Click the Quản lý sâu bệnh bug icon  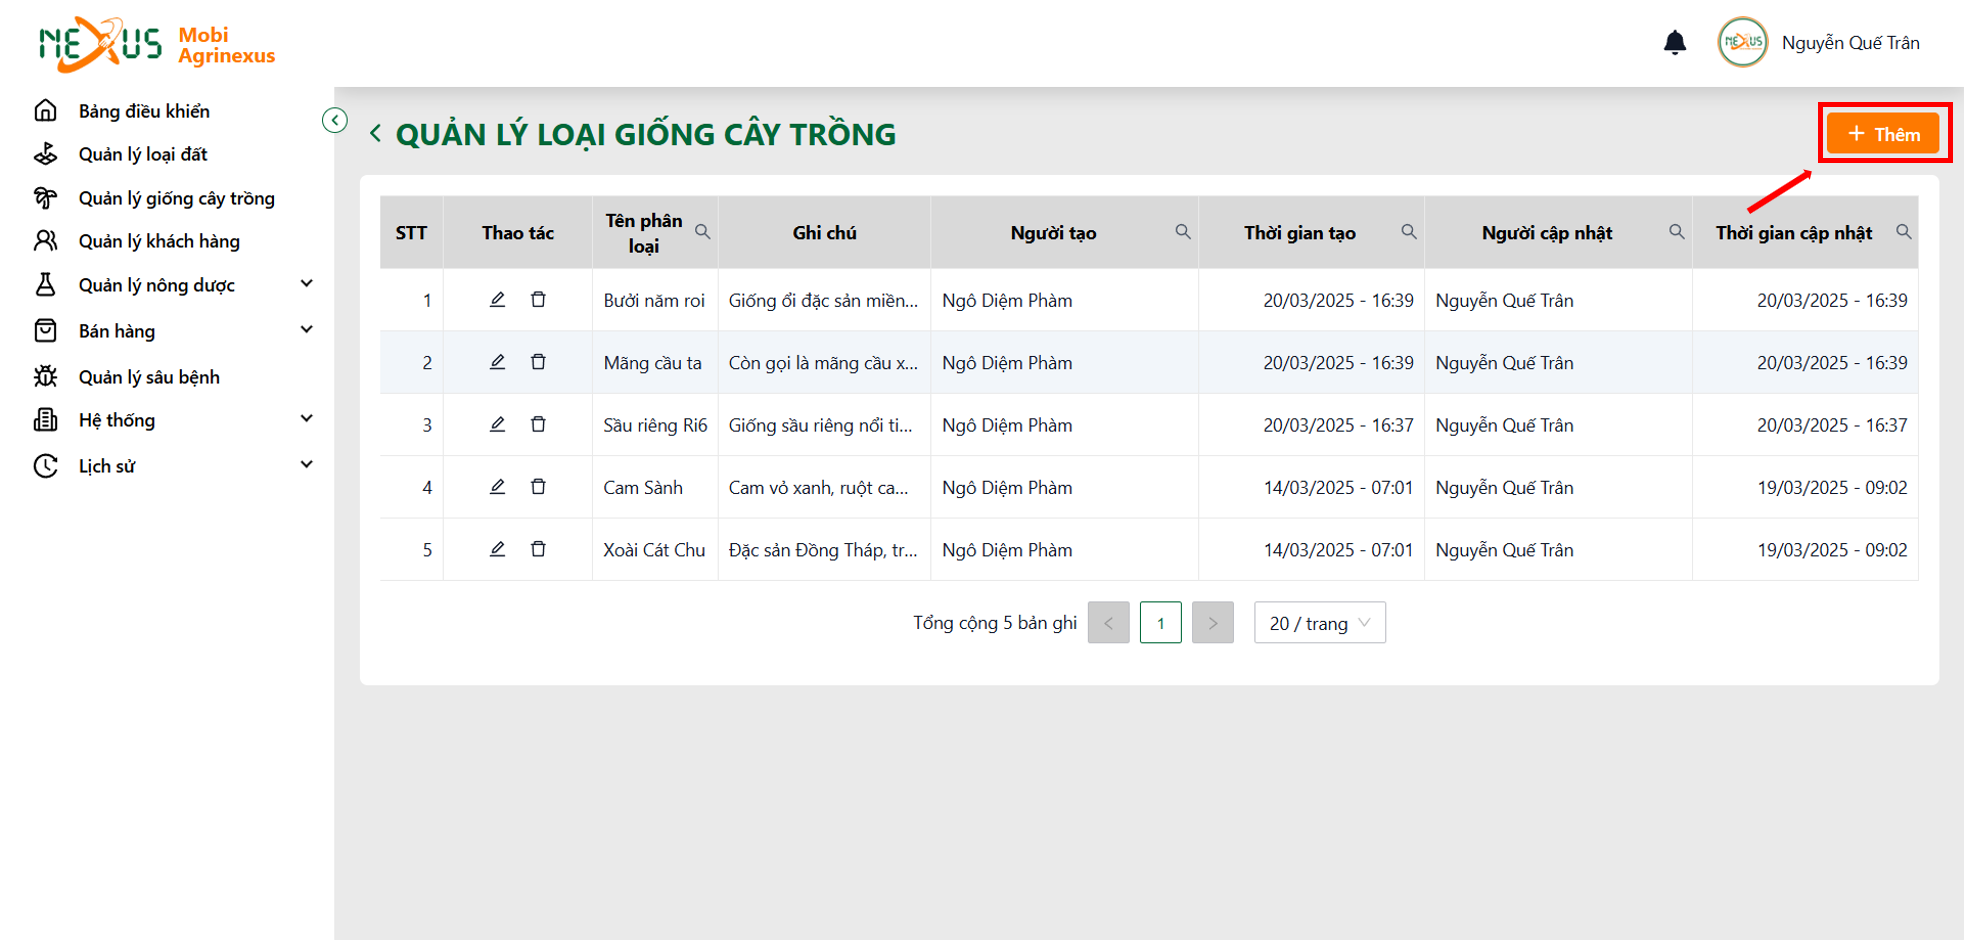[x=46, y=377]
